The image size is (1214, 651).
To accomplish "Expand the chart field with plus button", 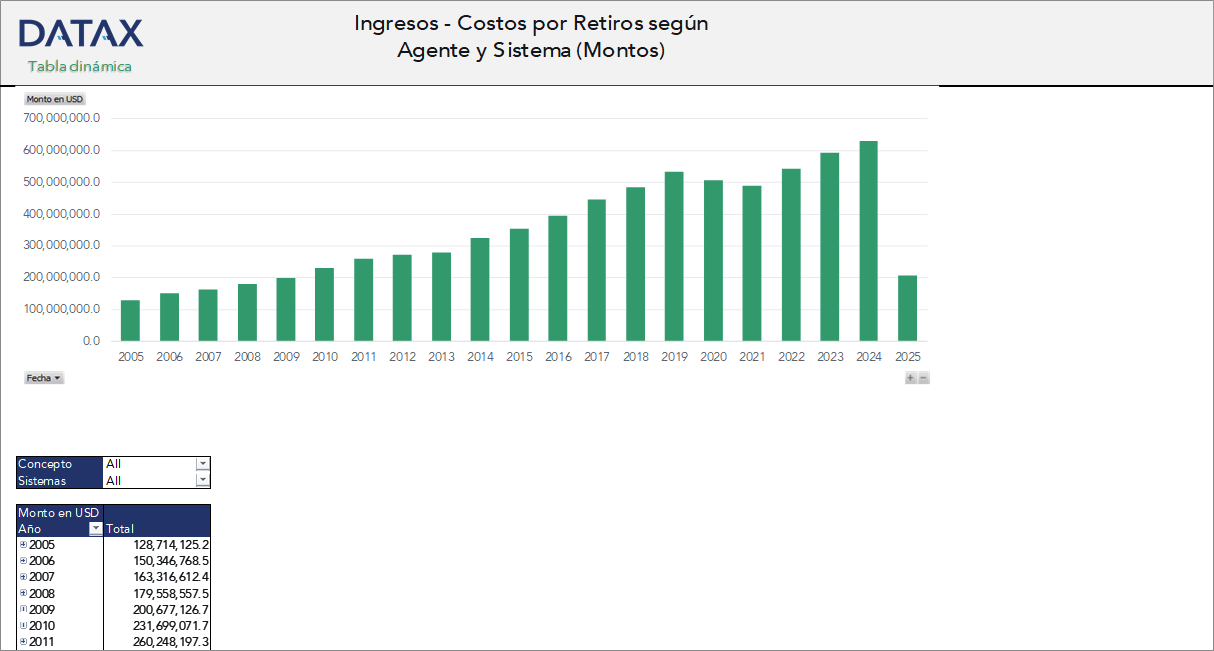I will (x=910, y=378).
